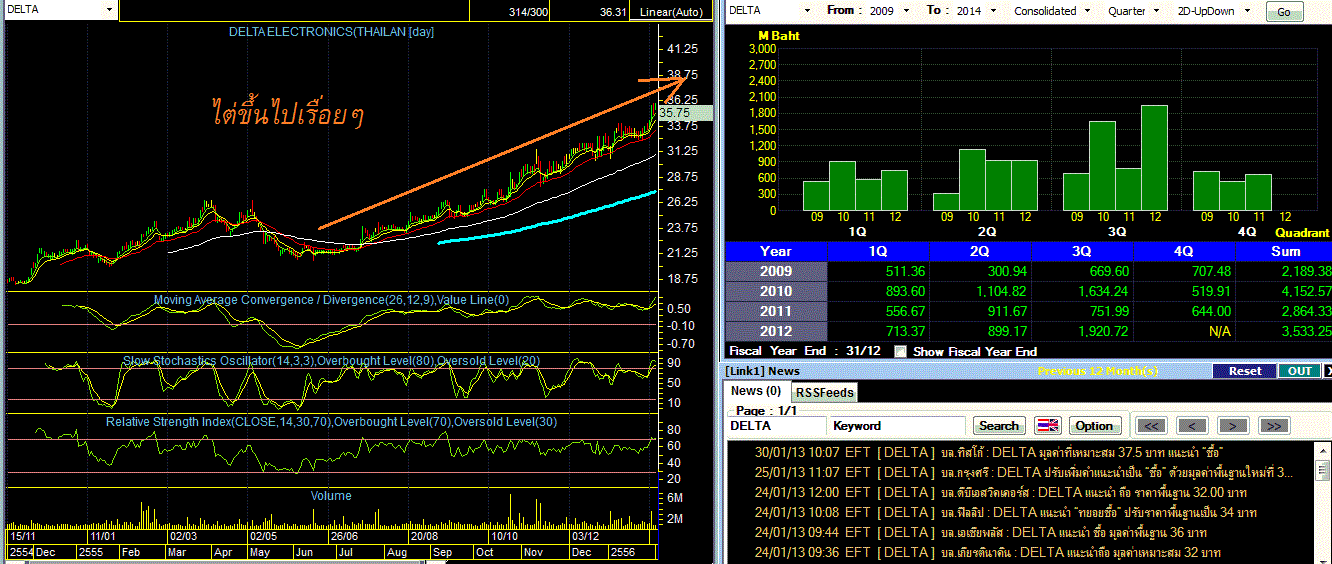The height and width of the screenshot is (564, 1332).
Task: Click the 2Q 2009 green bar in chart
Action: point(946,202)
